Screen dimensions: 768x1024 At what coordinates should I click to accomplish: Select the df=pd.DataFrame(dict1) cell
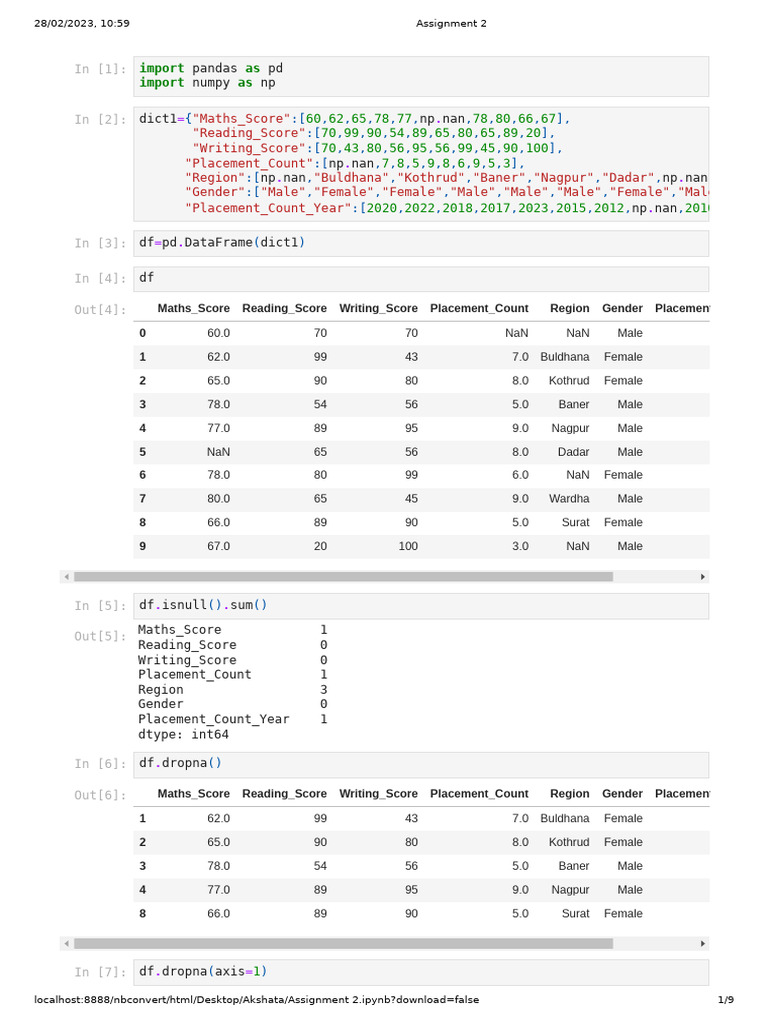point(421,243)
